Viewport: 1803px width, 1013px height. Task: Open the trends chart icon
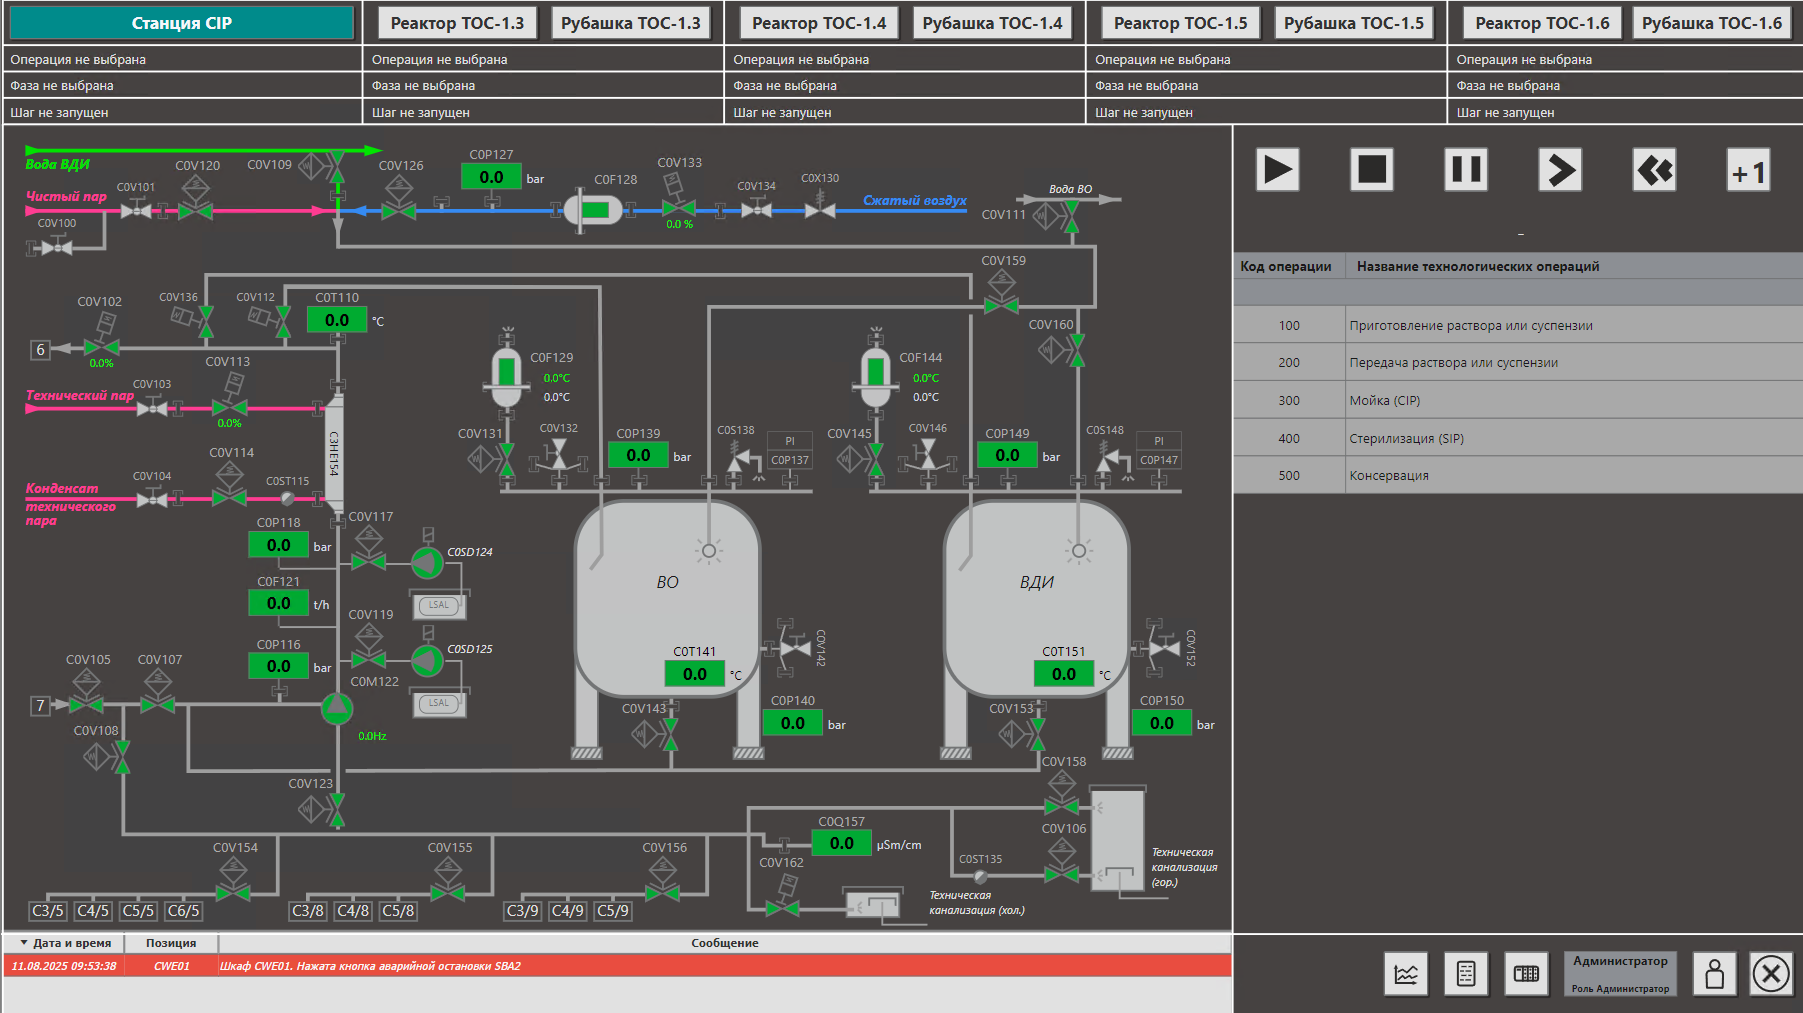[1406, 974]
